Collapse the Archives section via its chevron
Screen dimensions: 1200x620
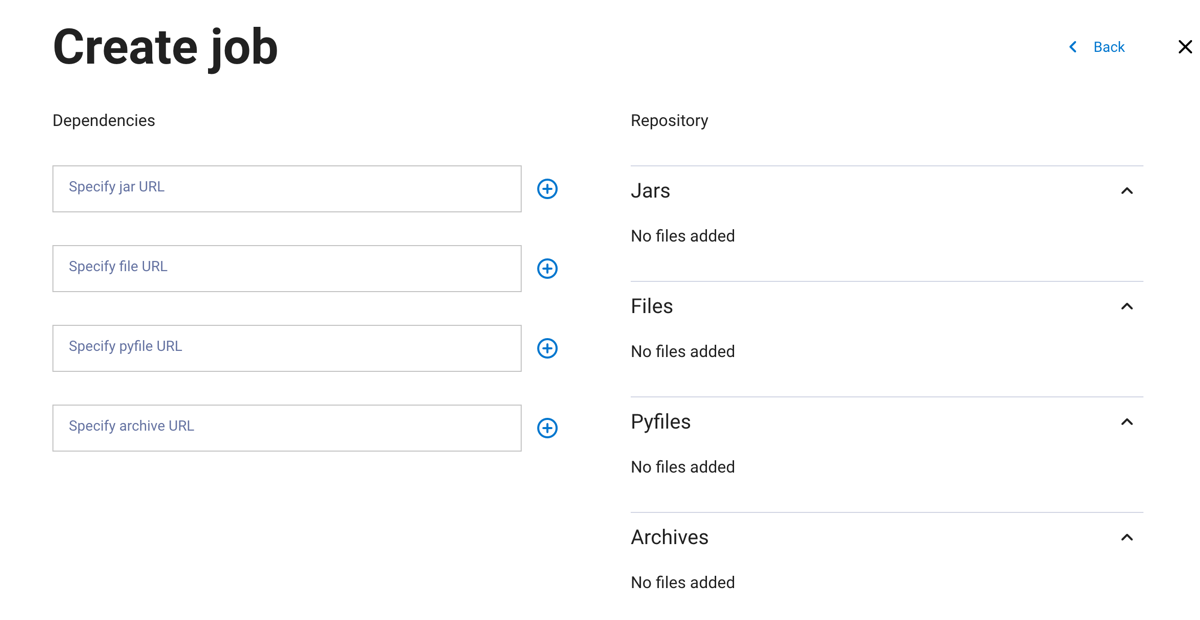[x=1126, y=538]
